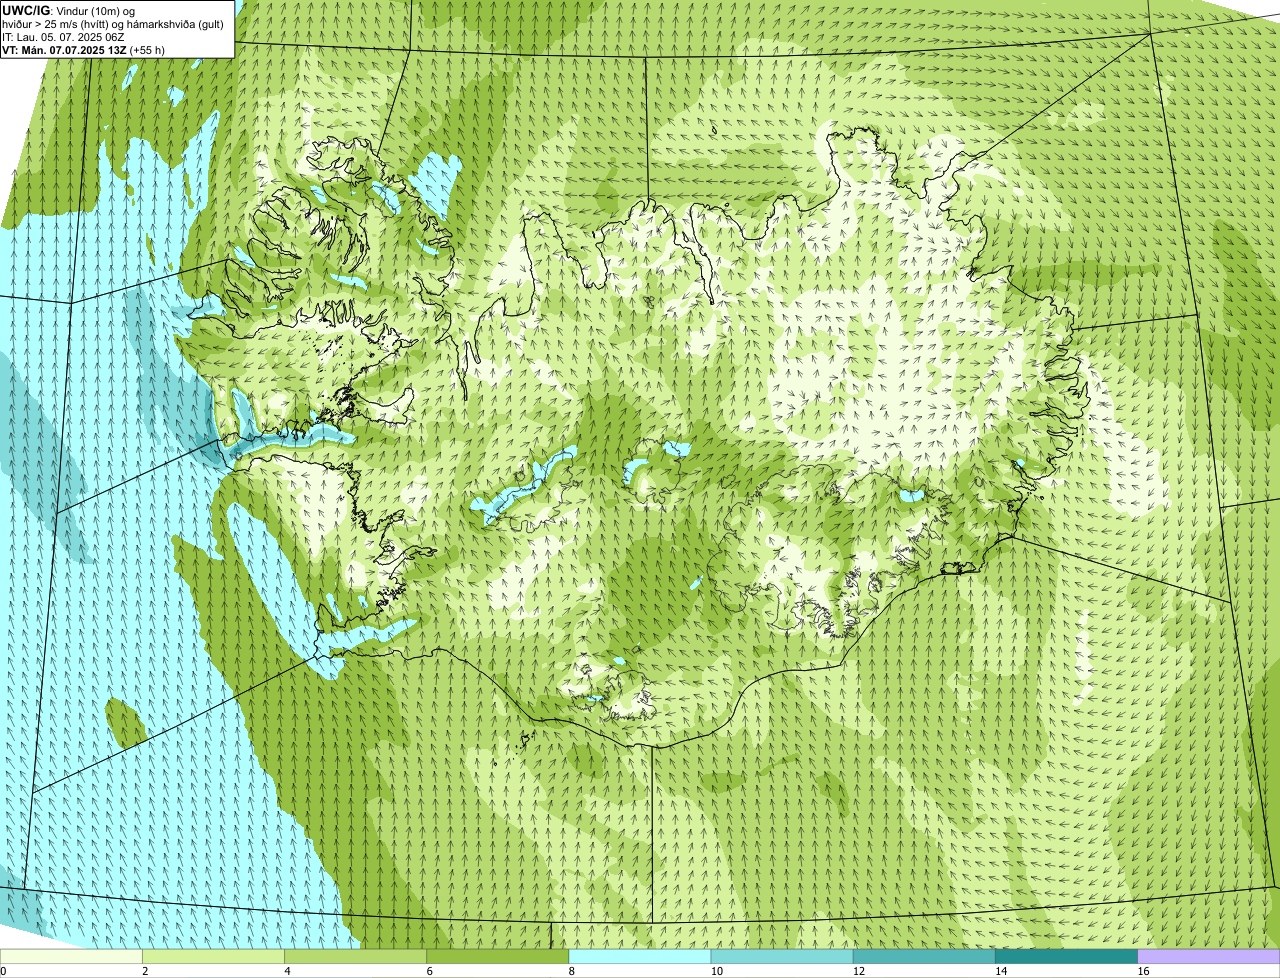Click the title line 'UWC/IG: Vindur (10m) og'

[x=68, y=10]
